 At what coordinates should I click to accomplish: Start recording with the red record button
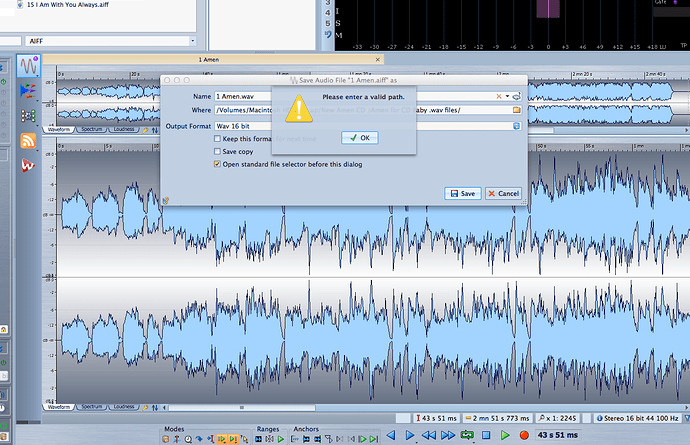click(x=524, y=435)
